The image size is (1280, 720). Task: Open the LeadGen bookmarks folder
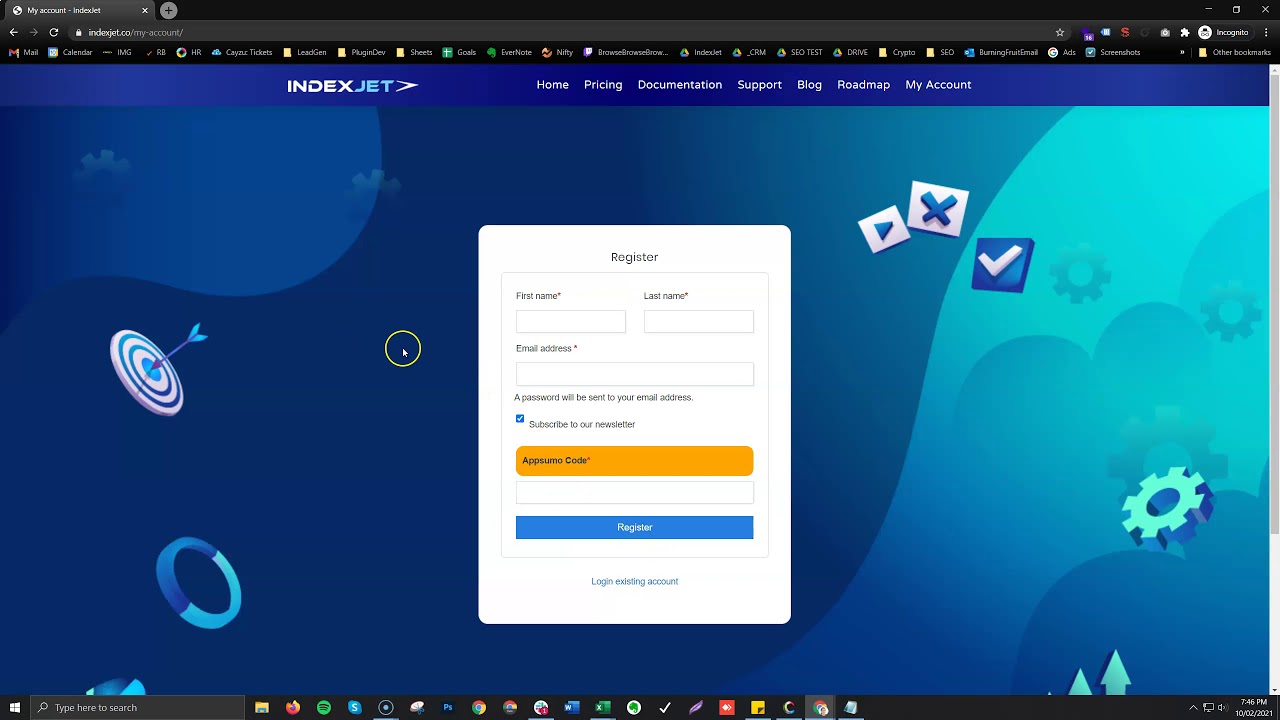[x=305, y=52]
